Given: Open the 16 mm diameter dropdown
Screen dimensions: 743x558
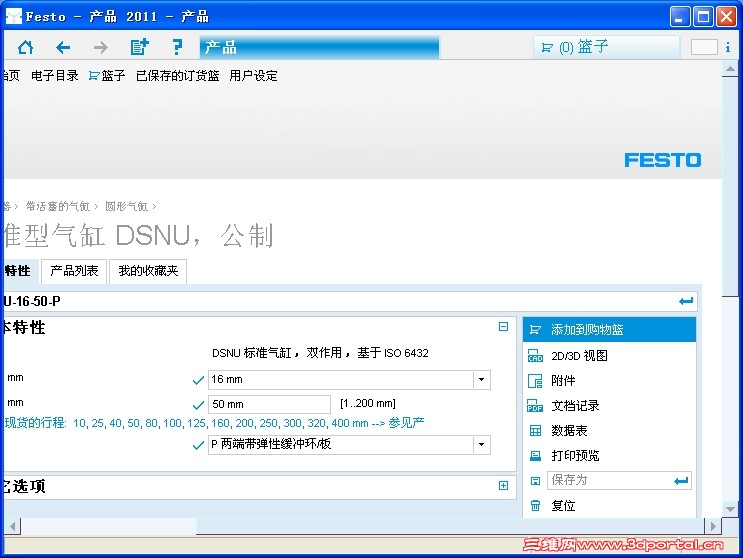Looking at the screenshot, I should 350,380.
